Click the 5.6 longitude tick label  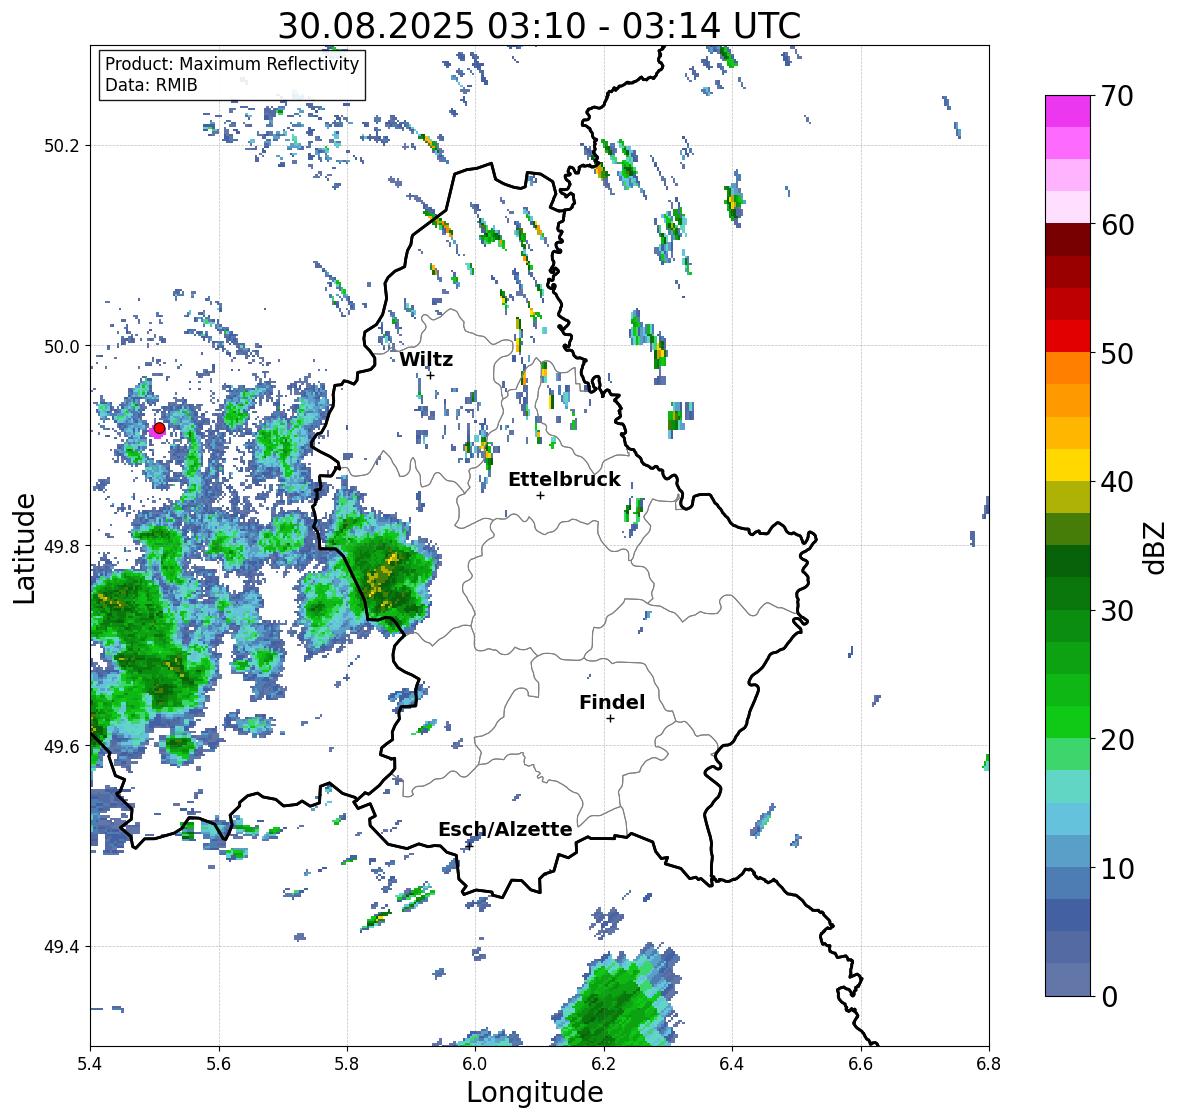(x=219, y=1064)
